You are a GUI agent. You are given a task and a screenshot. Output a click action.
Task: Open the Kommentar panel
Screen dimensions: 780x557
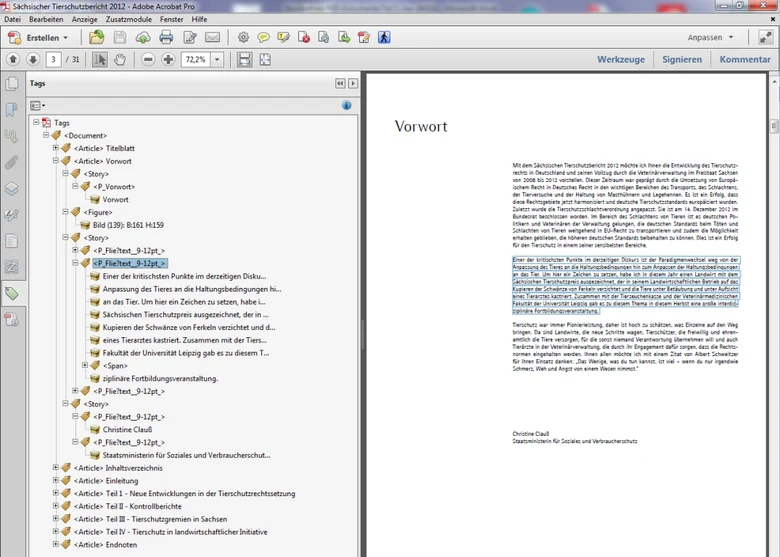[745, 59]
